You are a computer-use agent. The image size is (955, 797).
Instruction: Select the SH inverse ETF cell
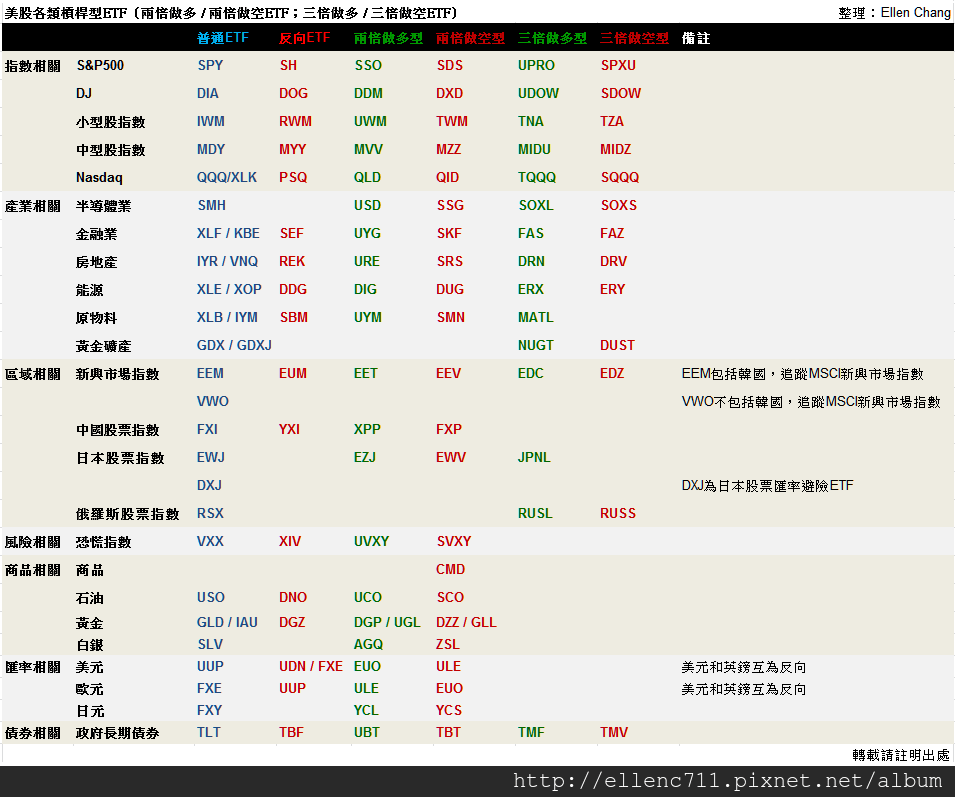point(288,65)
